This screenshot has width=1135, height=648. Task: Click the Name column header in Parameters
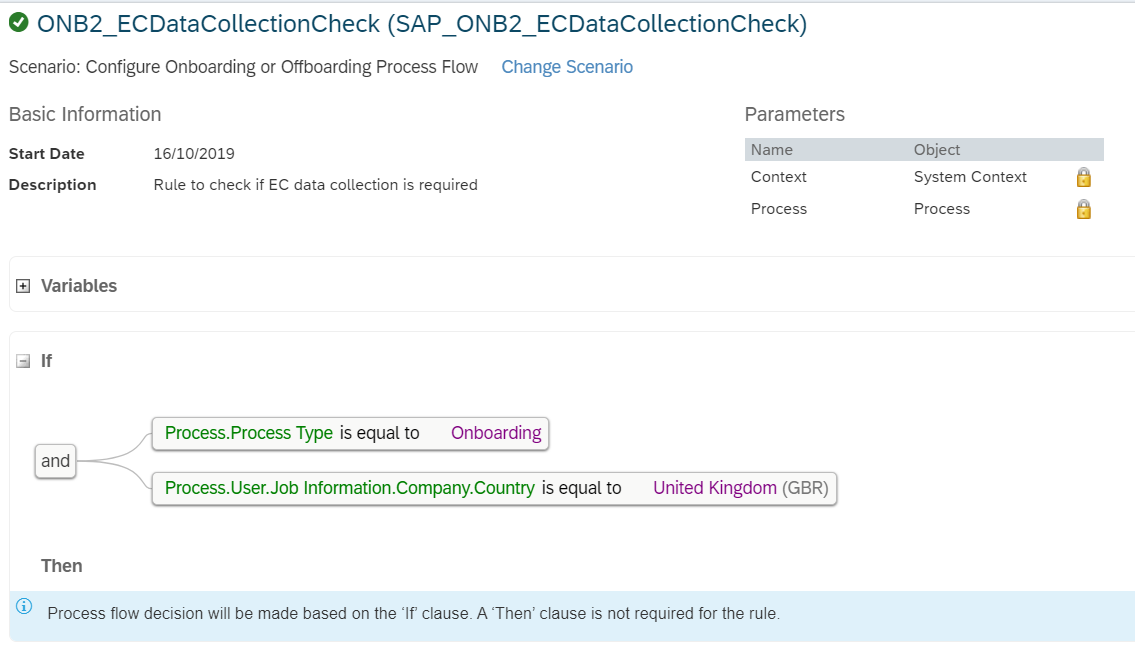[x=772, y=150]
